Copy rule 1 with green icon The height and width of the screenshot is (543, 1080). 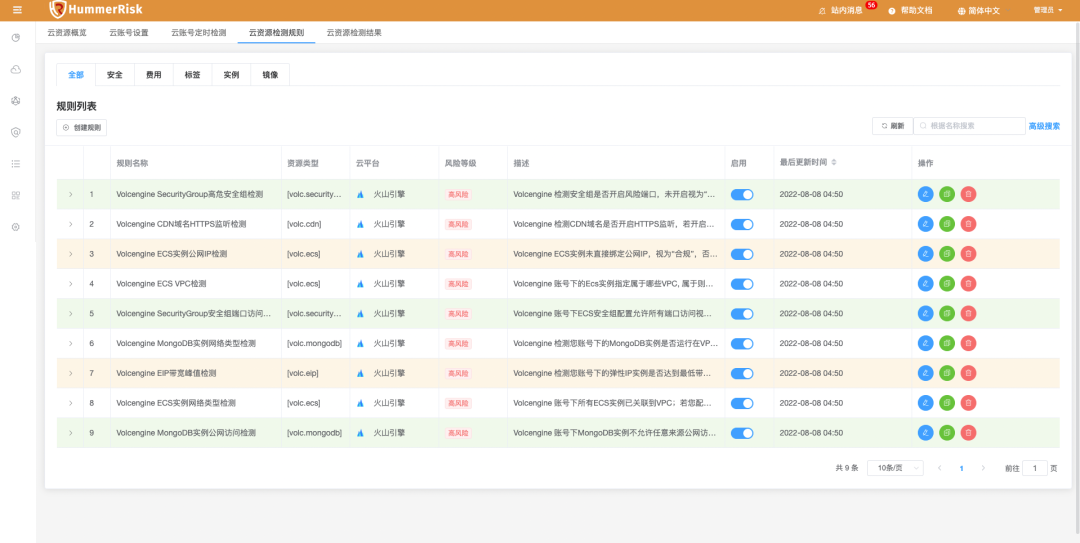(947, 194)
